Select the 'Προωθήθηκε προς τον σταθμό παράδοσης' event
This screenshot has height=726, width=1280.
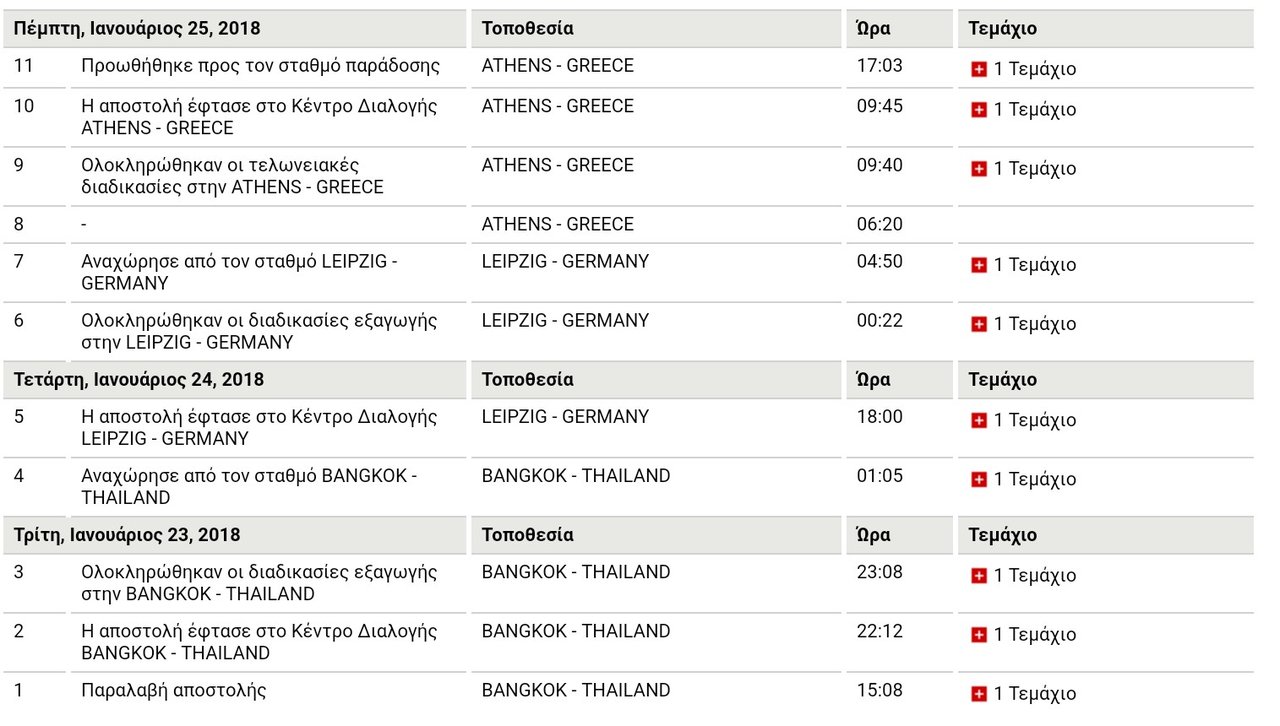[x=260, y=66]
